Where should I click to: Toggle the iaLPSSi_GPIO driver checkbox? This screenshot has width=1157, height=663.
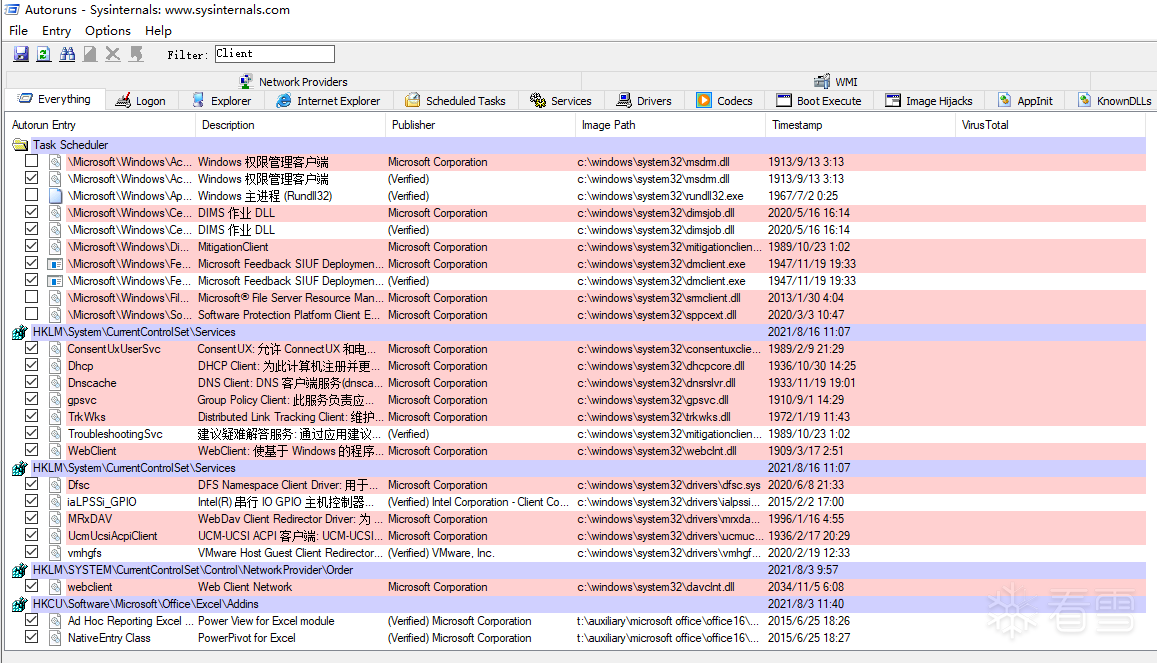31,501
